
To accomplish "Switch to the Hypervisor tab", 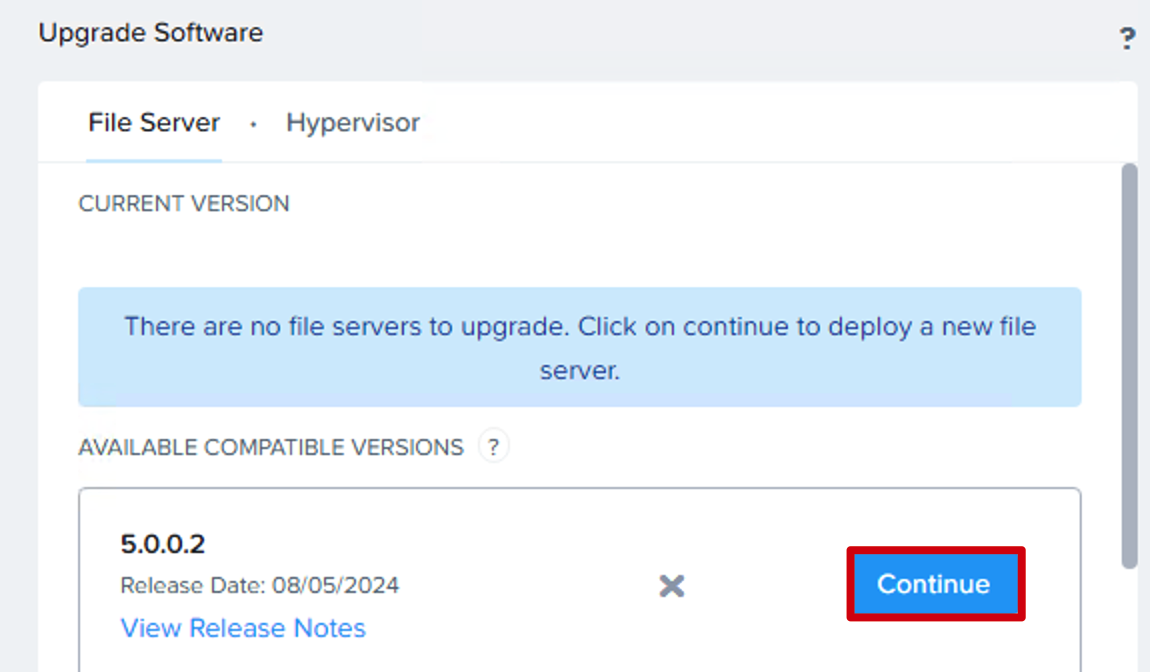I will 353,123.
